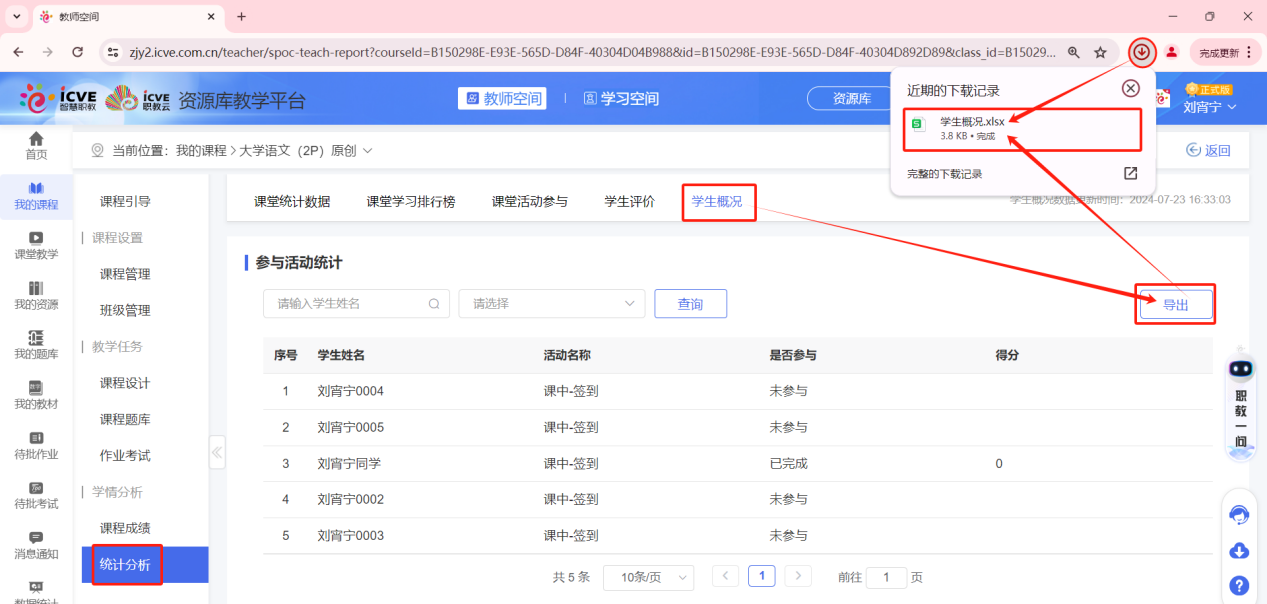Open the 学生评价 tab

(628, 201)
